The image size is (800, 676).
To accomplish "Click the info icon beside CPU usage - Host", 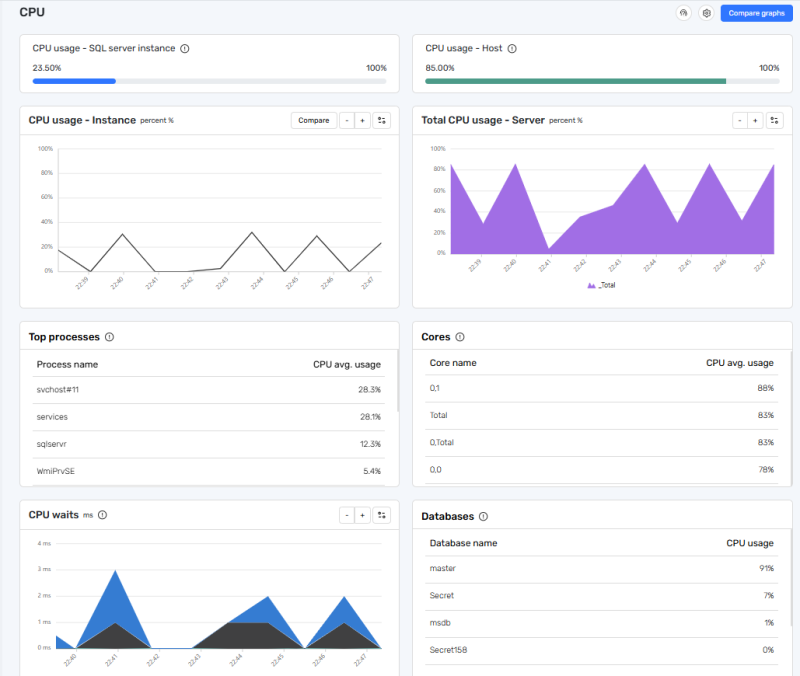I will click(512, 48).
